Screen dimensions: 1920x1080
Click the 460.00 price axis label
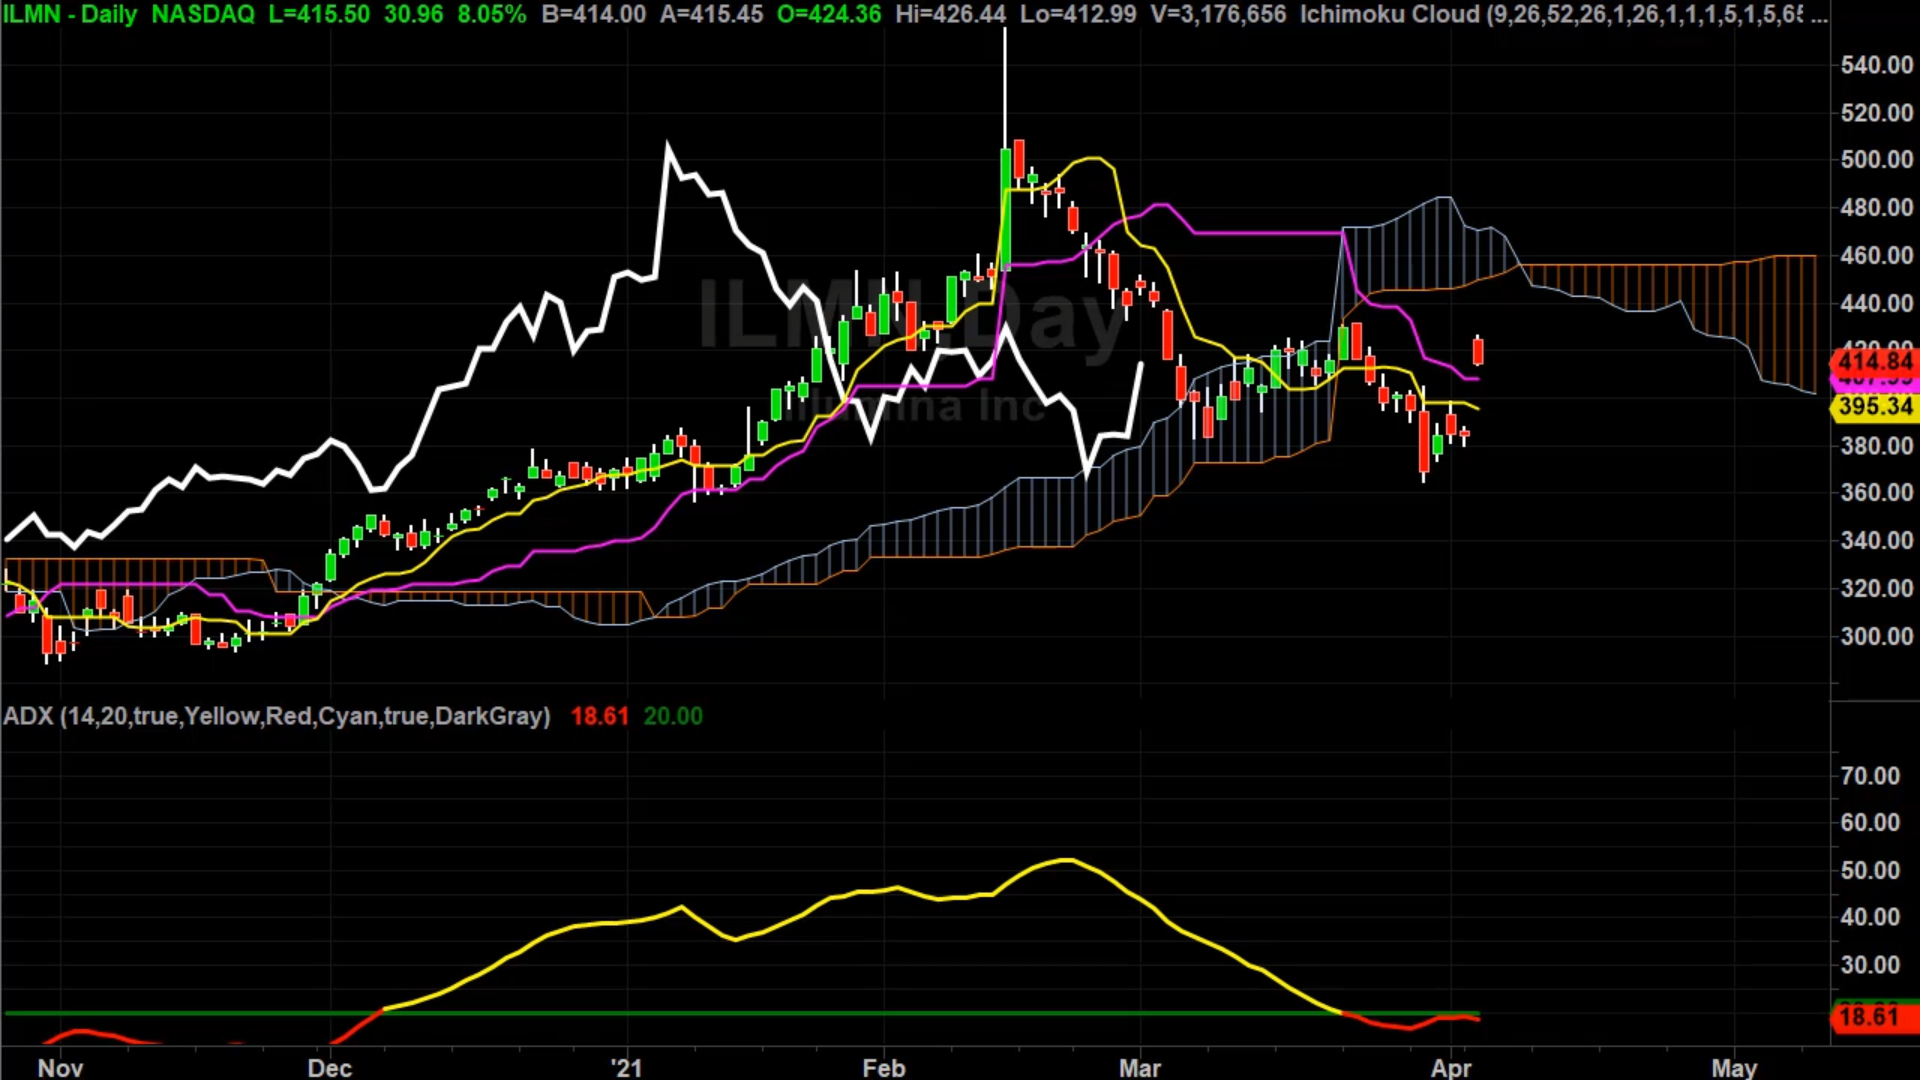1877,255
